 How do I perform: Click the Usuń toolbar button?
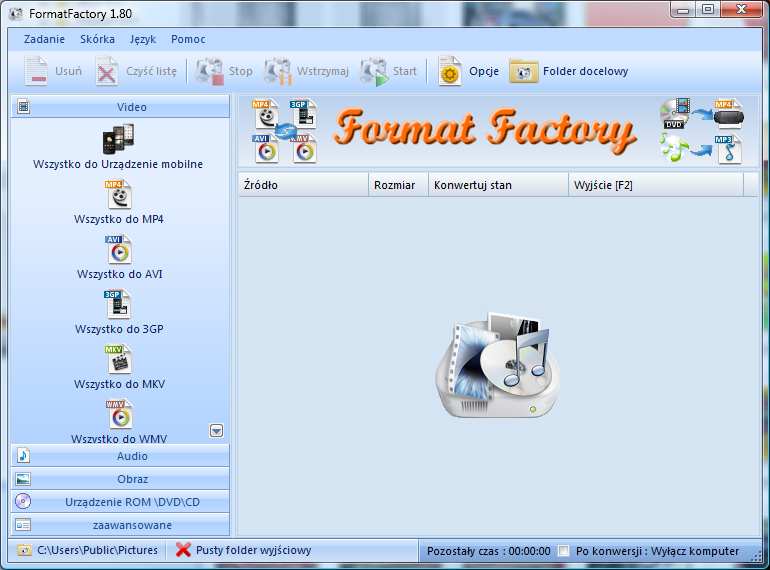54,72
